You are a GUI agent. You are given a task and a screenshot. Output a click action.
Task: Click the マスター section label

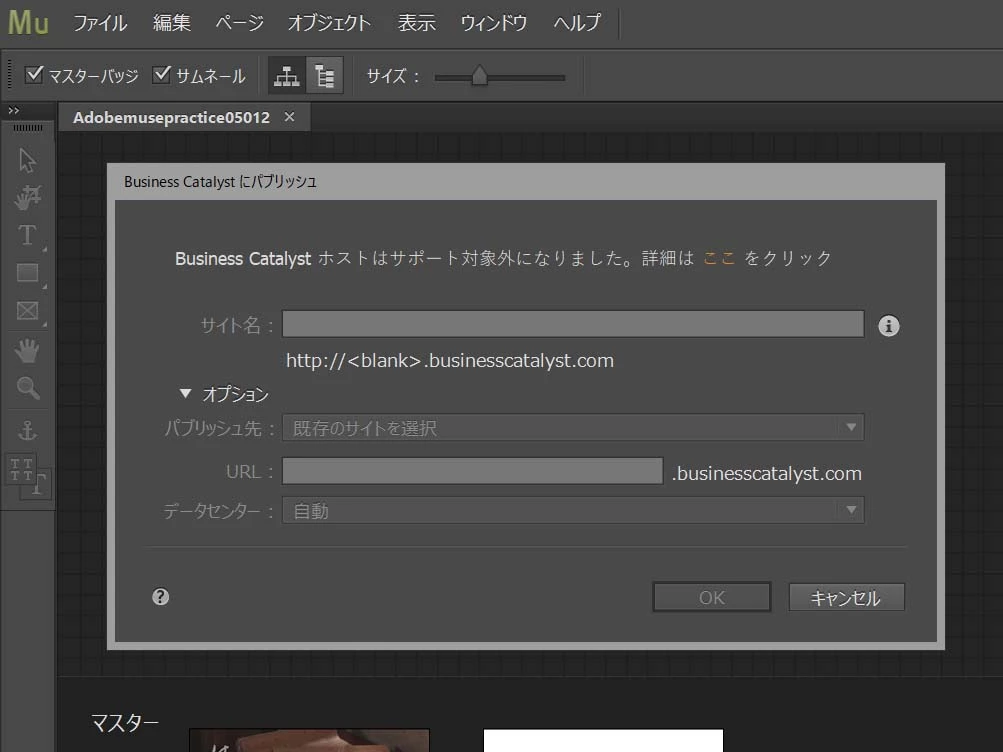125,723
